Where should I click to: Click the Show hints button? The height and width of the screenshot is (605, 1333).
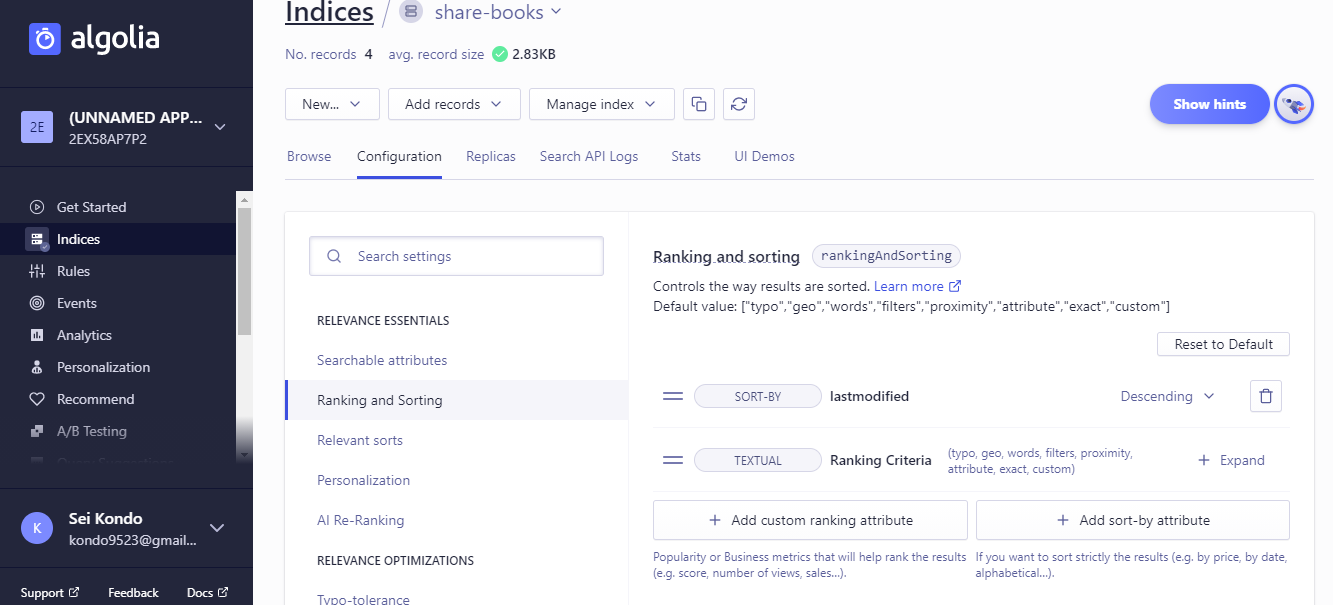1209,104
